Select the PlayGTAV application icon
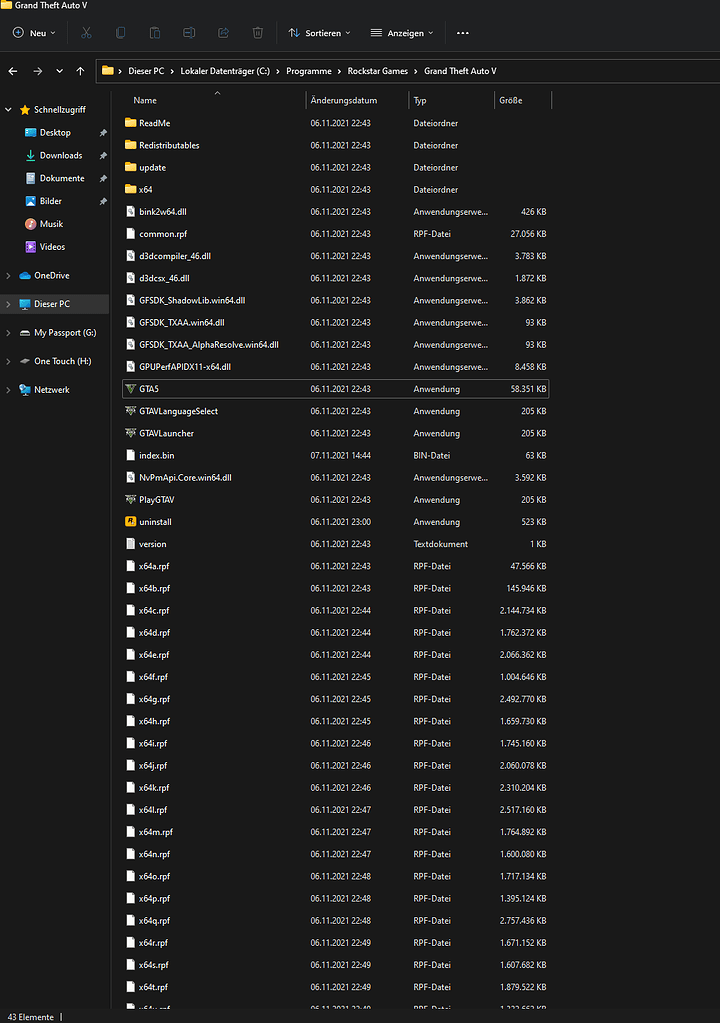Viewport: 720px width, 1023px height. (130, 500)
